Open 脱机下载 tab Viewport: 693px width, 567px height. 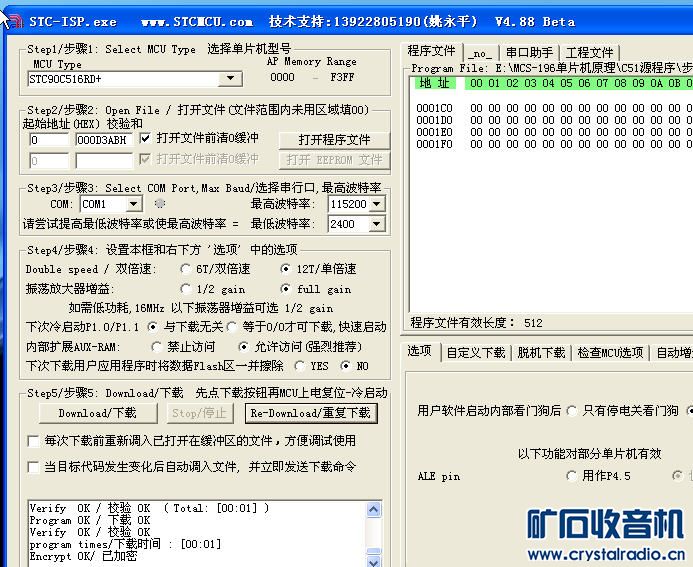coord(541,353)
